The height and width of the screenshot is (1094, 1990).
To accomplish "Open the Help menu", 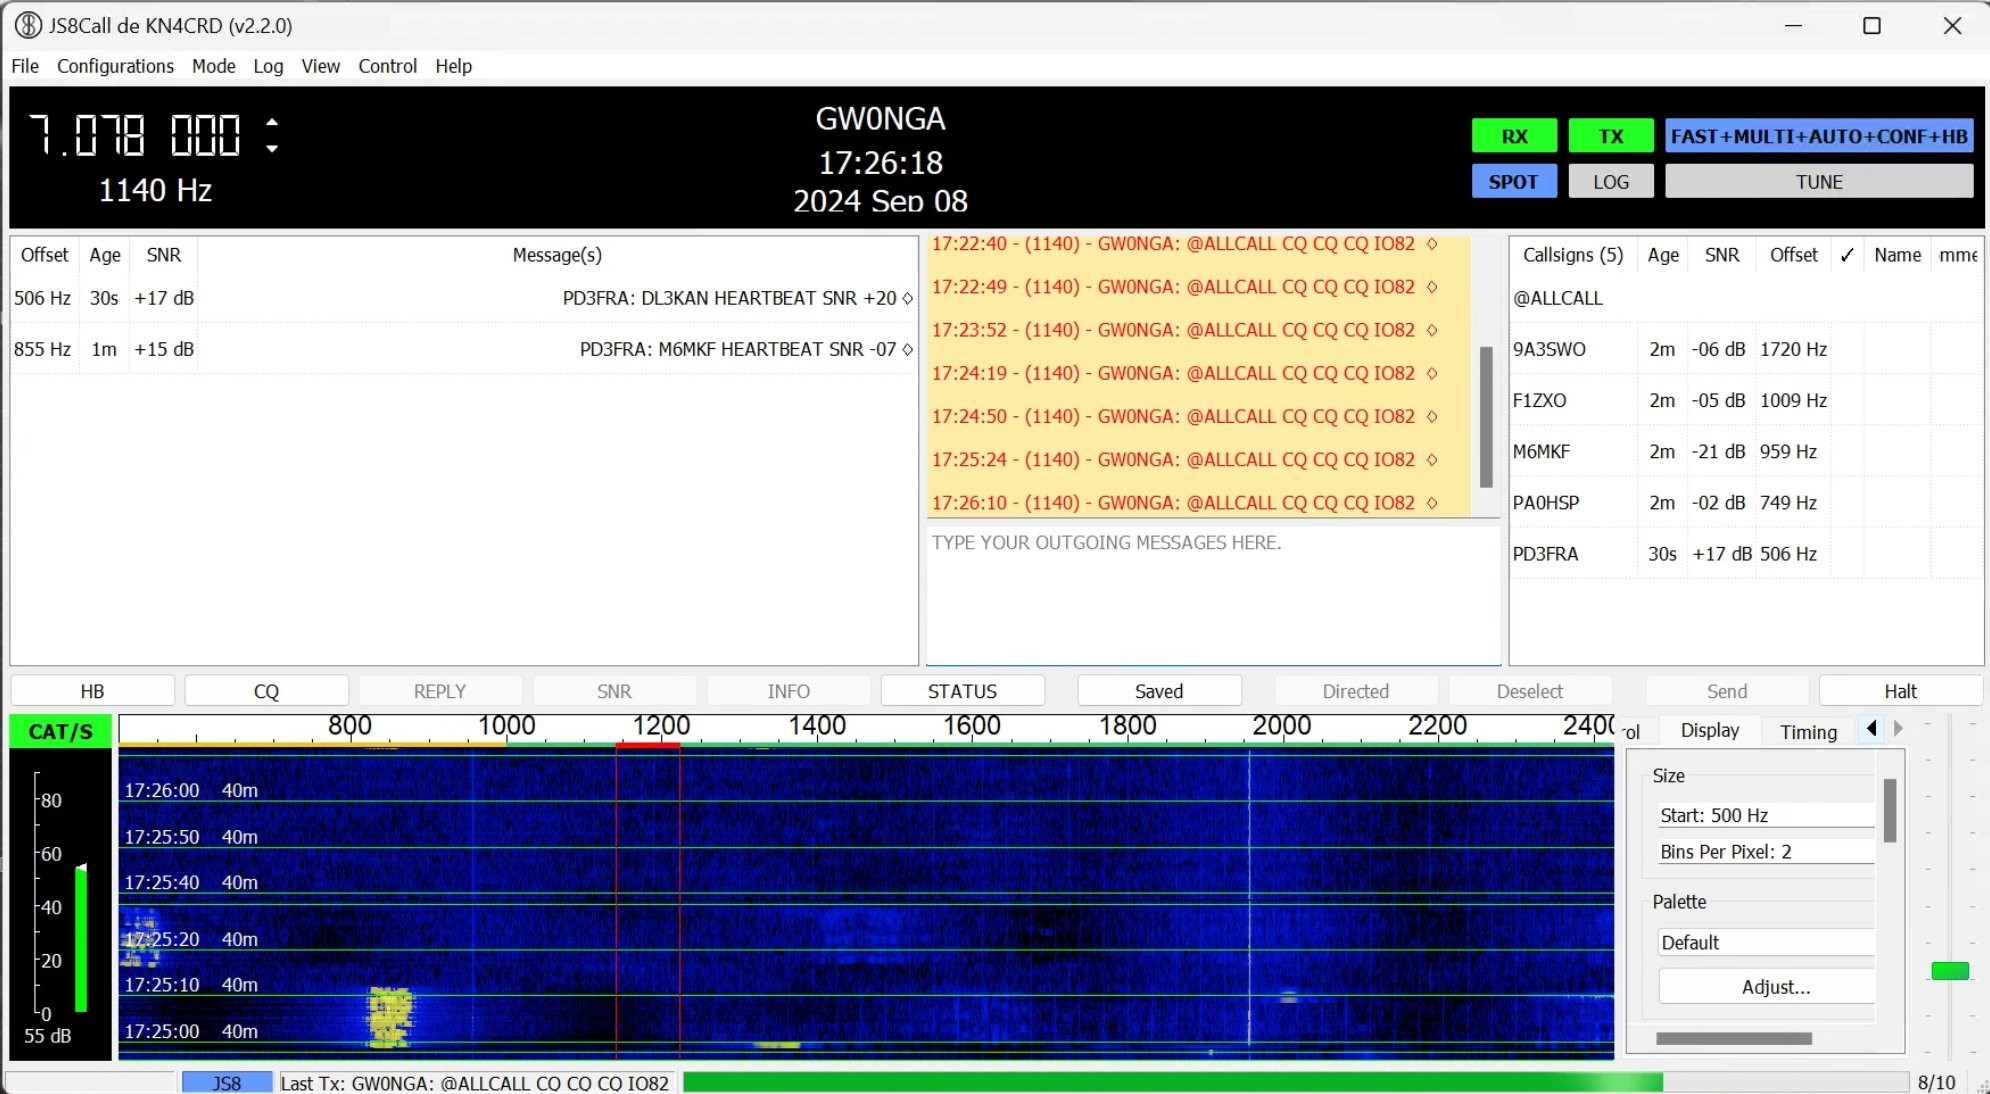I will point(453,66).
